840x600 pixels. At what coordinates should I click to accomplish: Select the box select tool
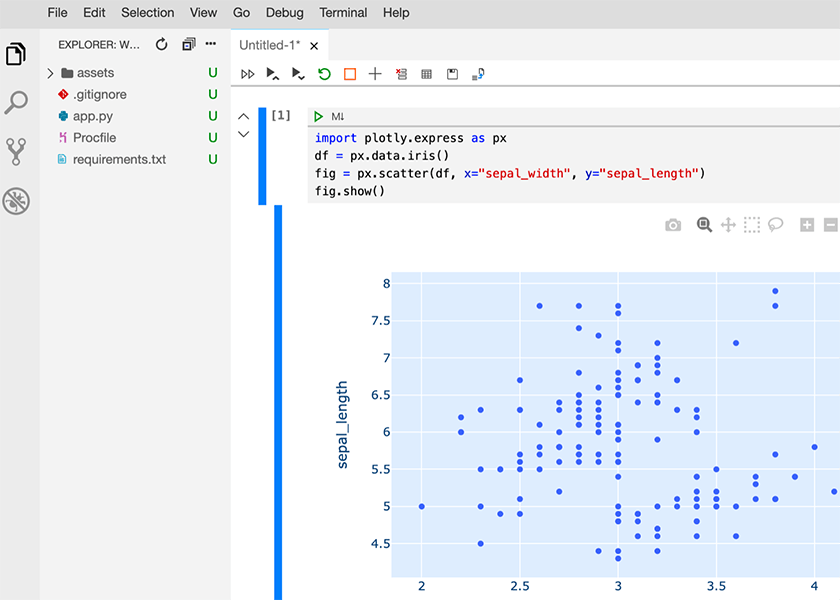(752, 225)
